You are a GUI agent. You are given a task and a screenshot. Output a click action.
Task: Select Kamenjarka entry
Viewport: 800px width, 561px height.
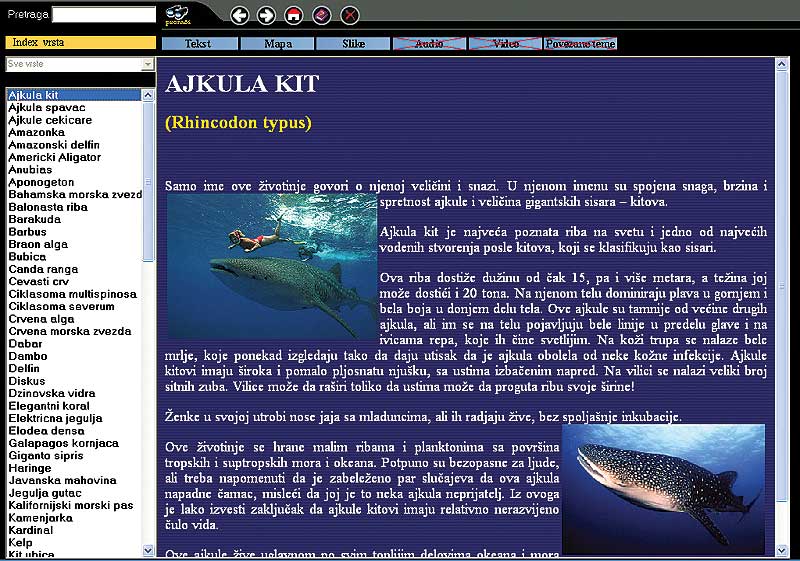(x=74, y=518)
